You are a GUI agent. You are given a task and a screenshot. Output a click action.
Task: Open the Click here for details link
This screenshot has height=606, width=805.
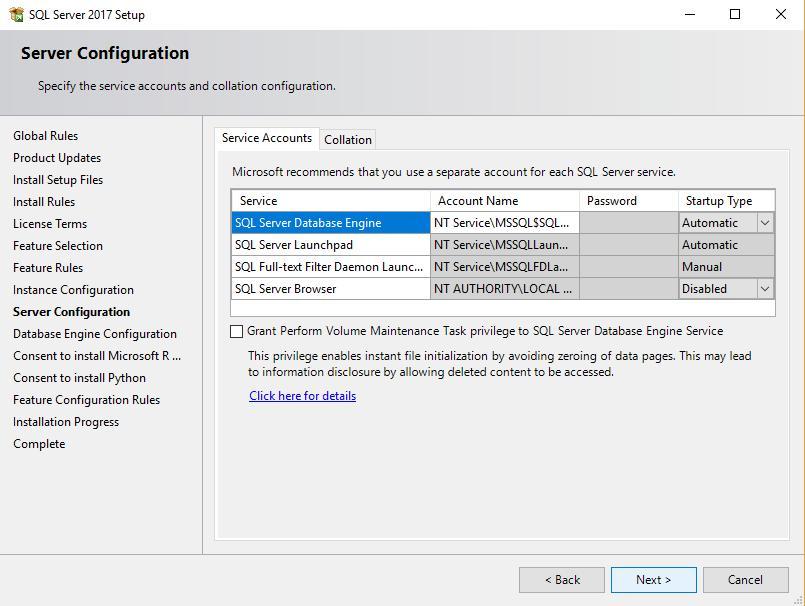point(302,395)
